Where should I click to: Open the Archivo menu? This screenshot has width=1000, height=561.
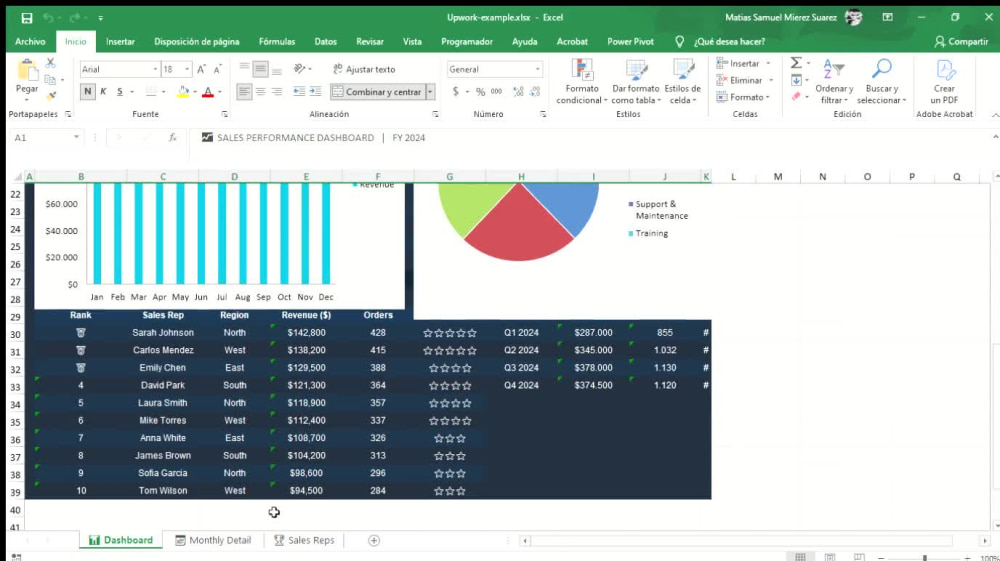click(30, 41)
